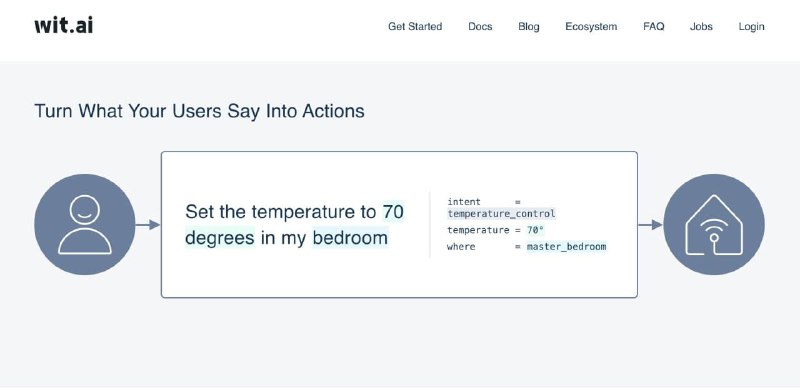Select the highlighted word degrees
The image size is (800, 389).
point(219,238)
